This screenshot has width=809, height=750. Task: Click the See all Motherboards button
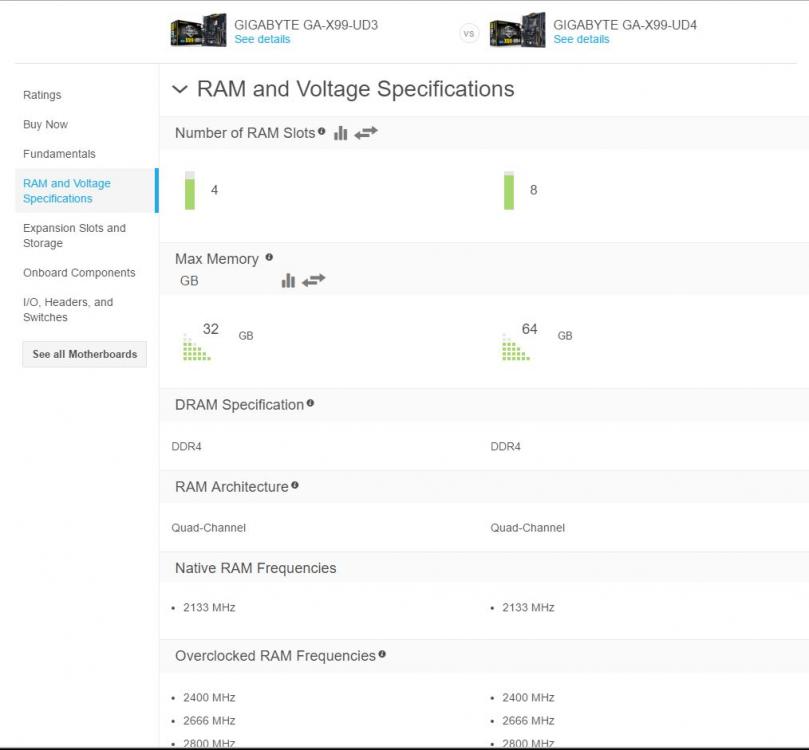pyautogui.click(x=85, y=354)
